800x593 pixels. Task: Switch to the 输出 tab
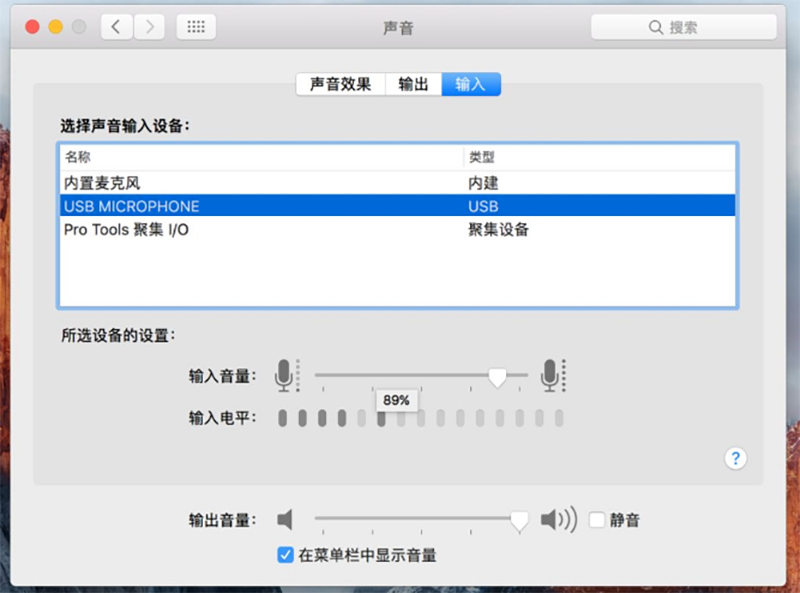click(413, 84)
